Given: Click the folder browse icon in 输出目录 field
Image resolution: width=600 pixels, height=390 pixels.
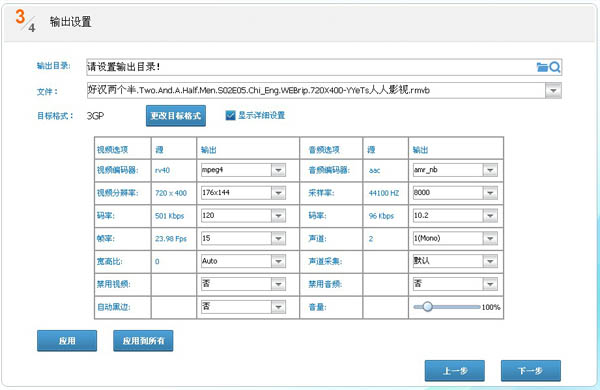Looking at the screenshot, I should coord(542,67).
